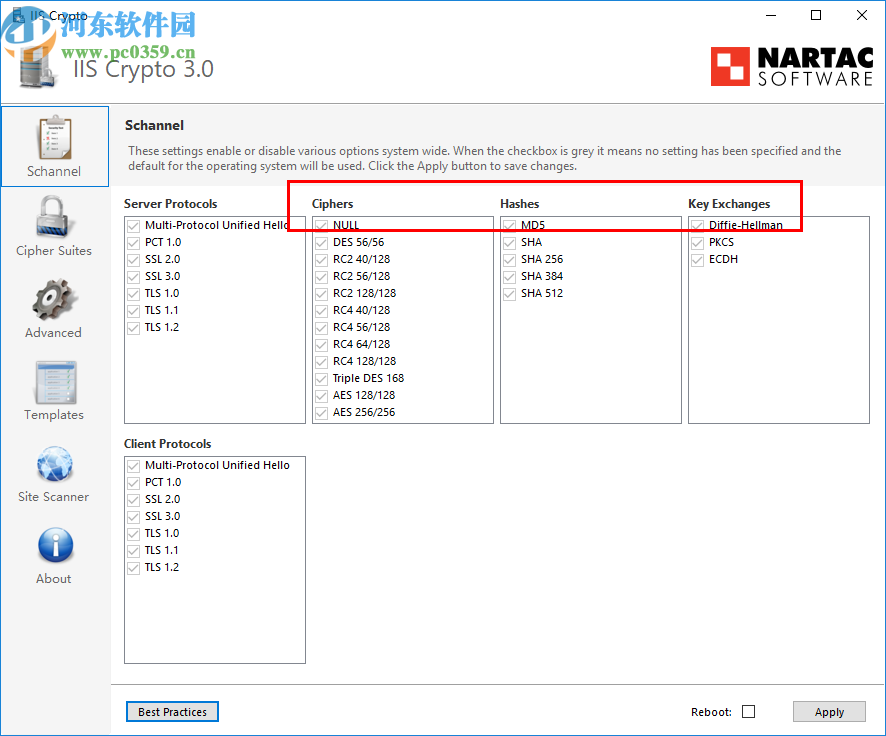Toggle the RC2 40/128 cipher checkbox
Viewport: 886px width, 736px height.
click(322, 260)
